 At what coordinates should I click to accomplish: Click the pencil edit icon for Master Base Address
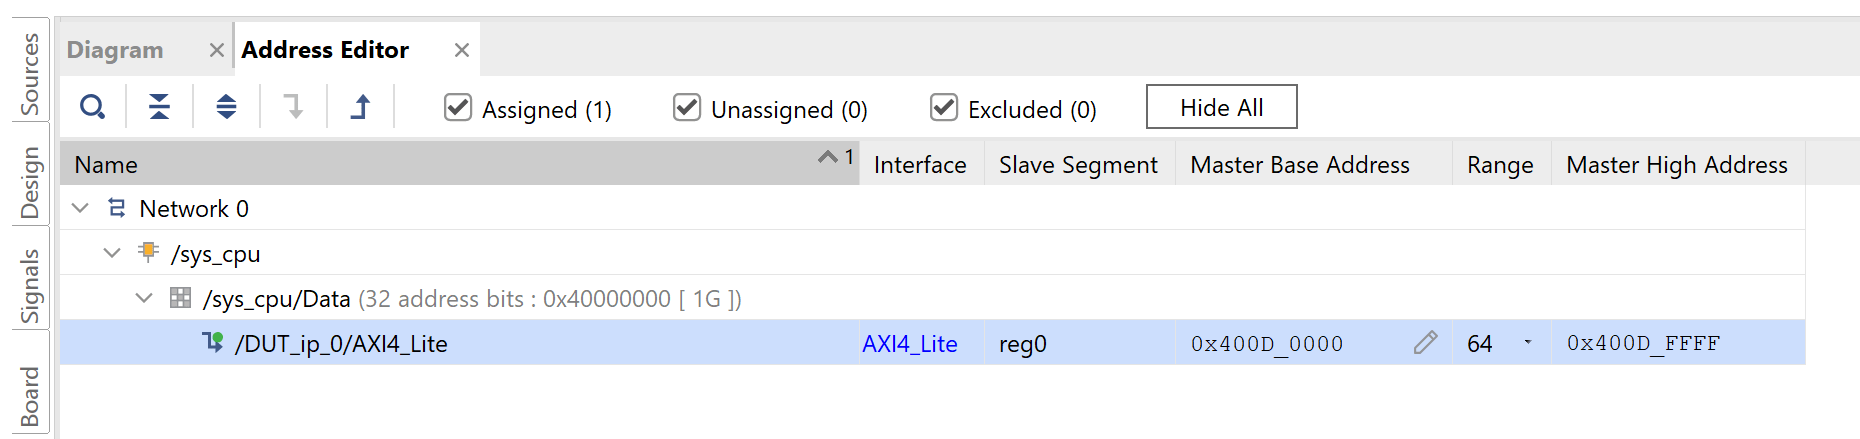[x=1425, y=343]
